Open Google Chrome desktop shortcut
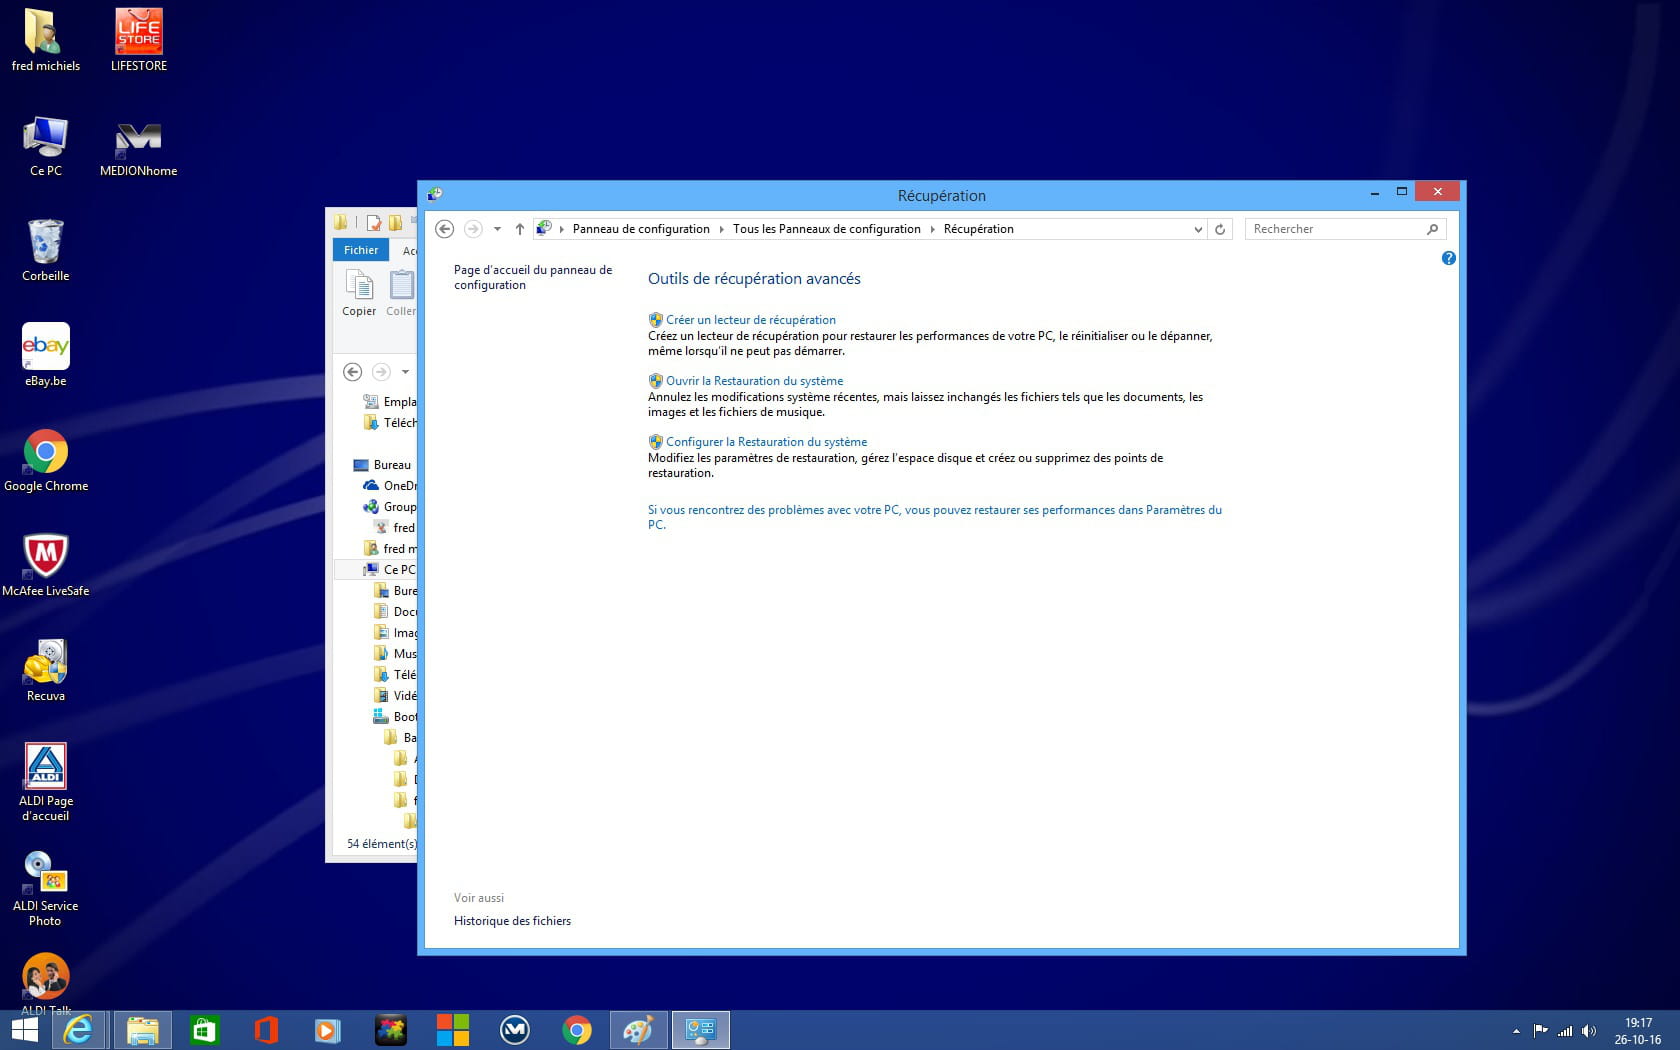 coord(45,461)
